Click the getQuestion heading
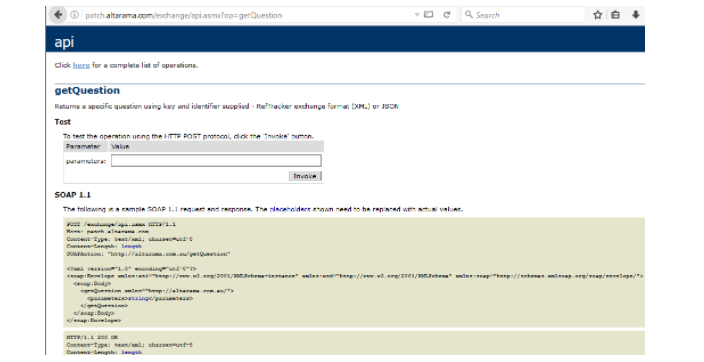This screenshot has height=362, width=704. [87, 90]
